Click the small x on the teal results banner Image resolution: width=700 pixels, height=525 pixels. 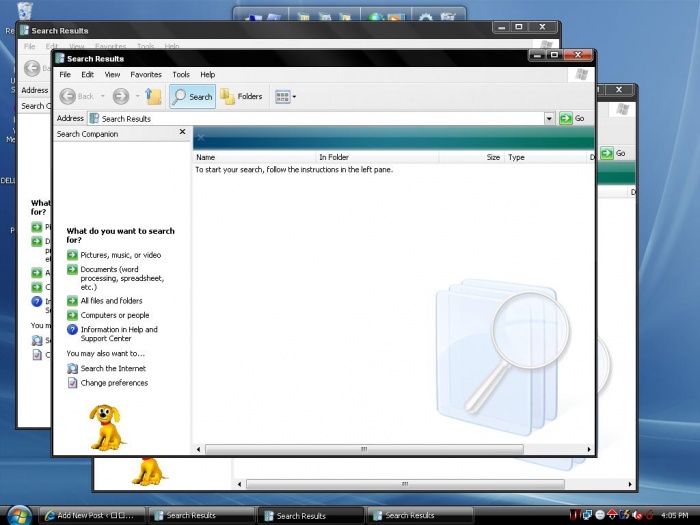coord(201,138)
